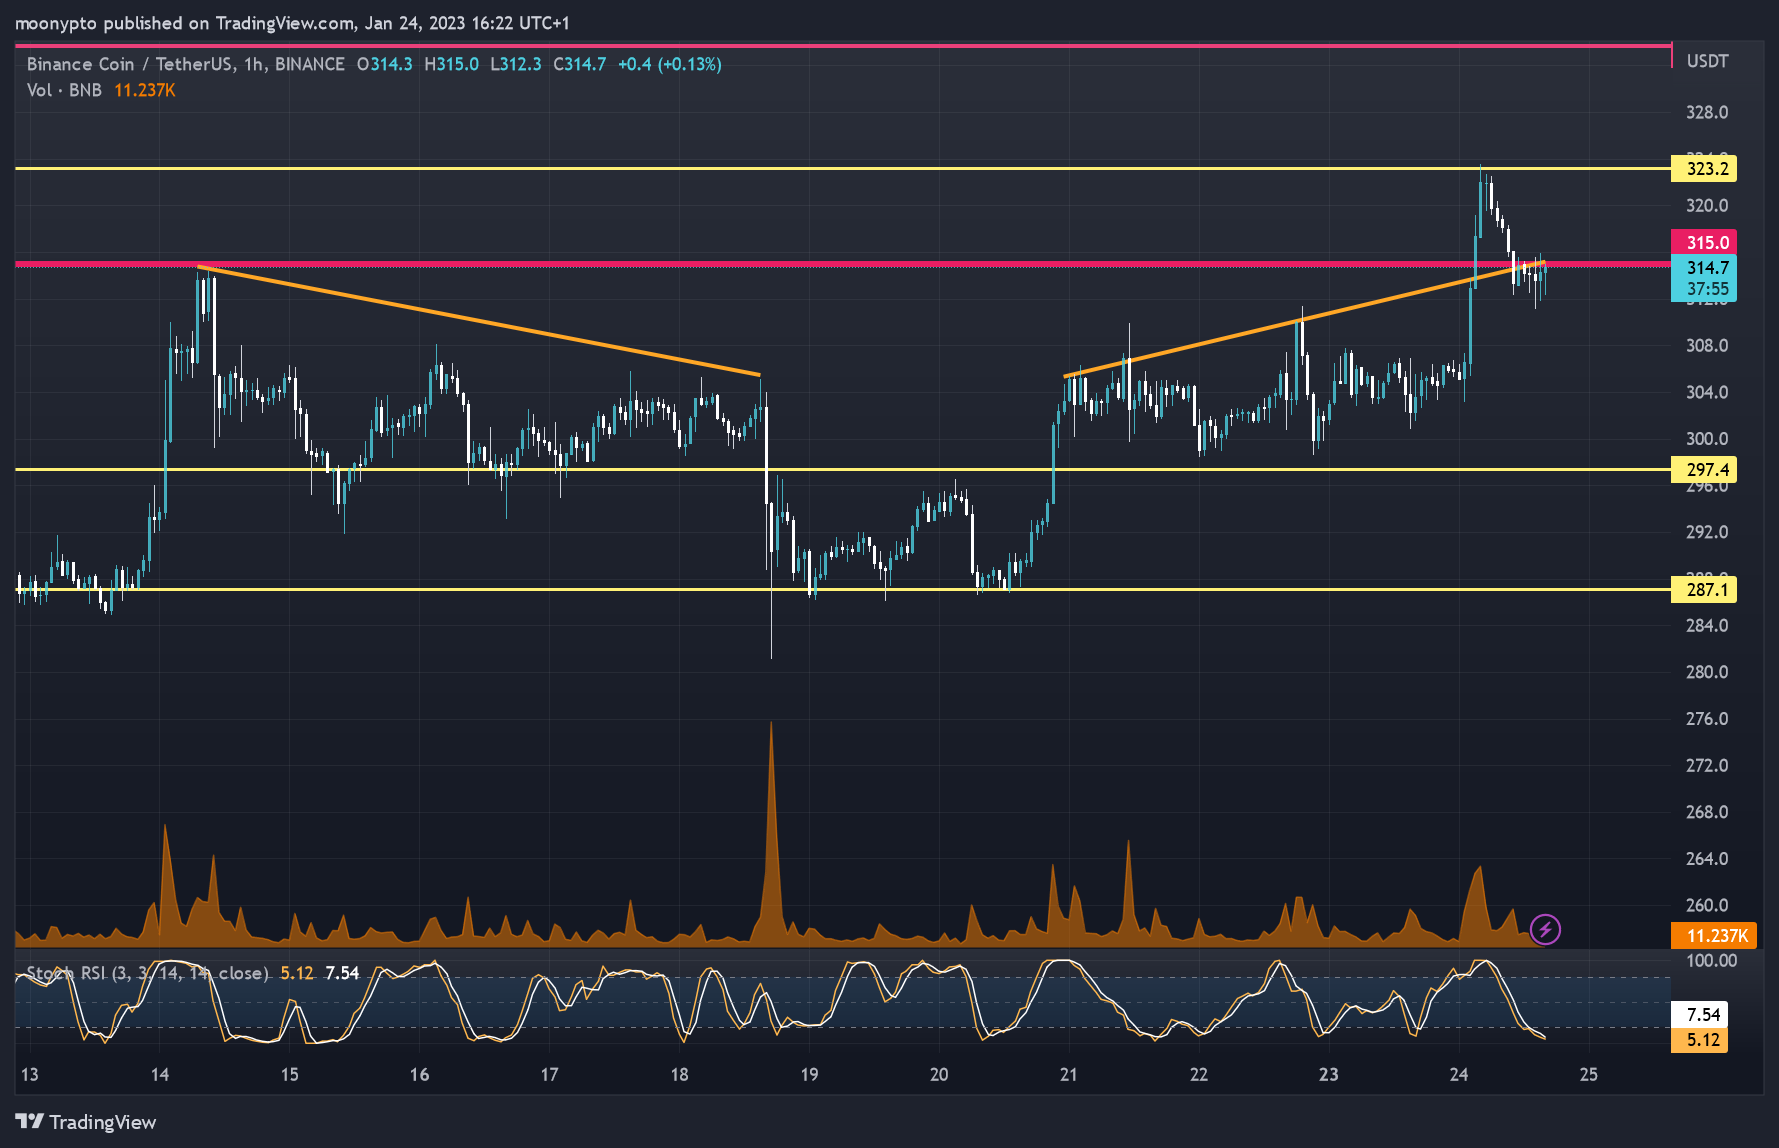Click the 280.0 price scale value
Viewport: 1779px width, 1148px height.
click(1707, 672)
